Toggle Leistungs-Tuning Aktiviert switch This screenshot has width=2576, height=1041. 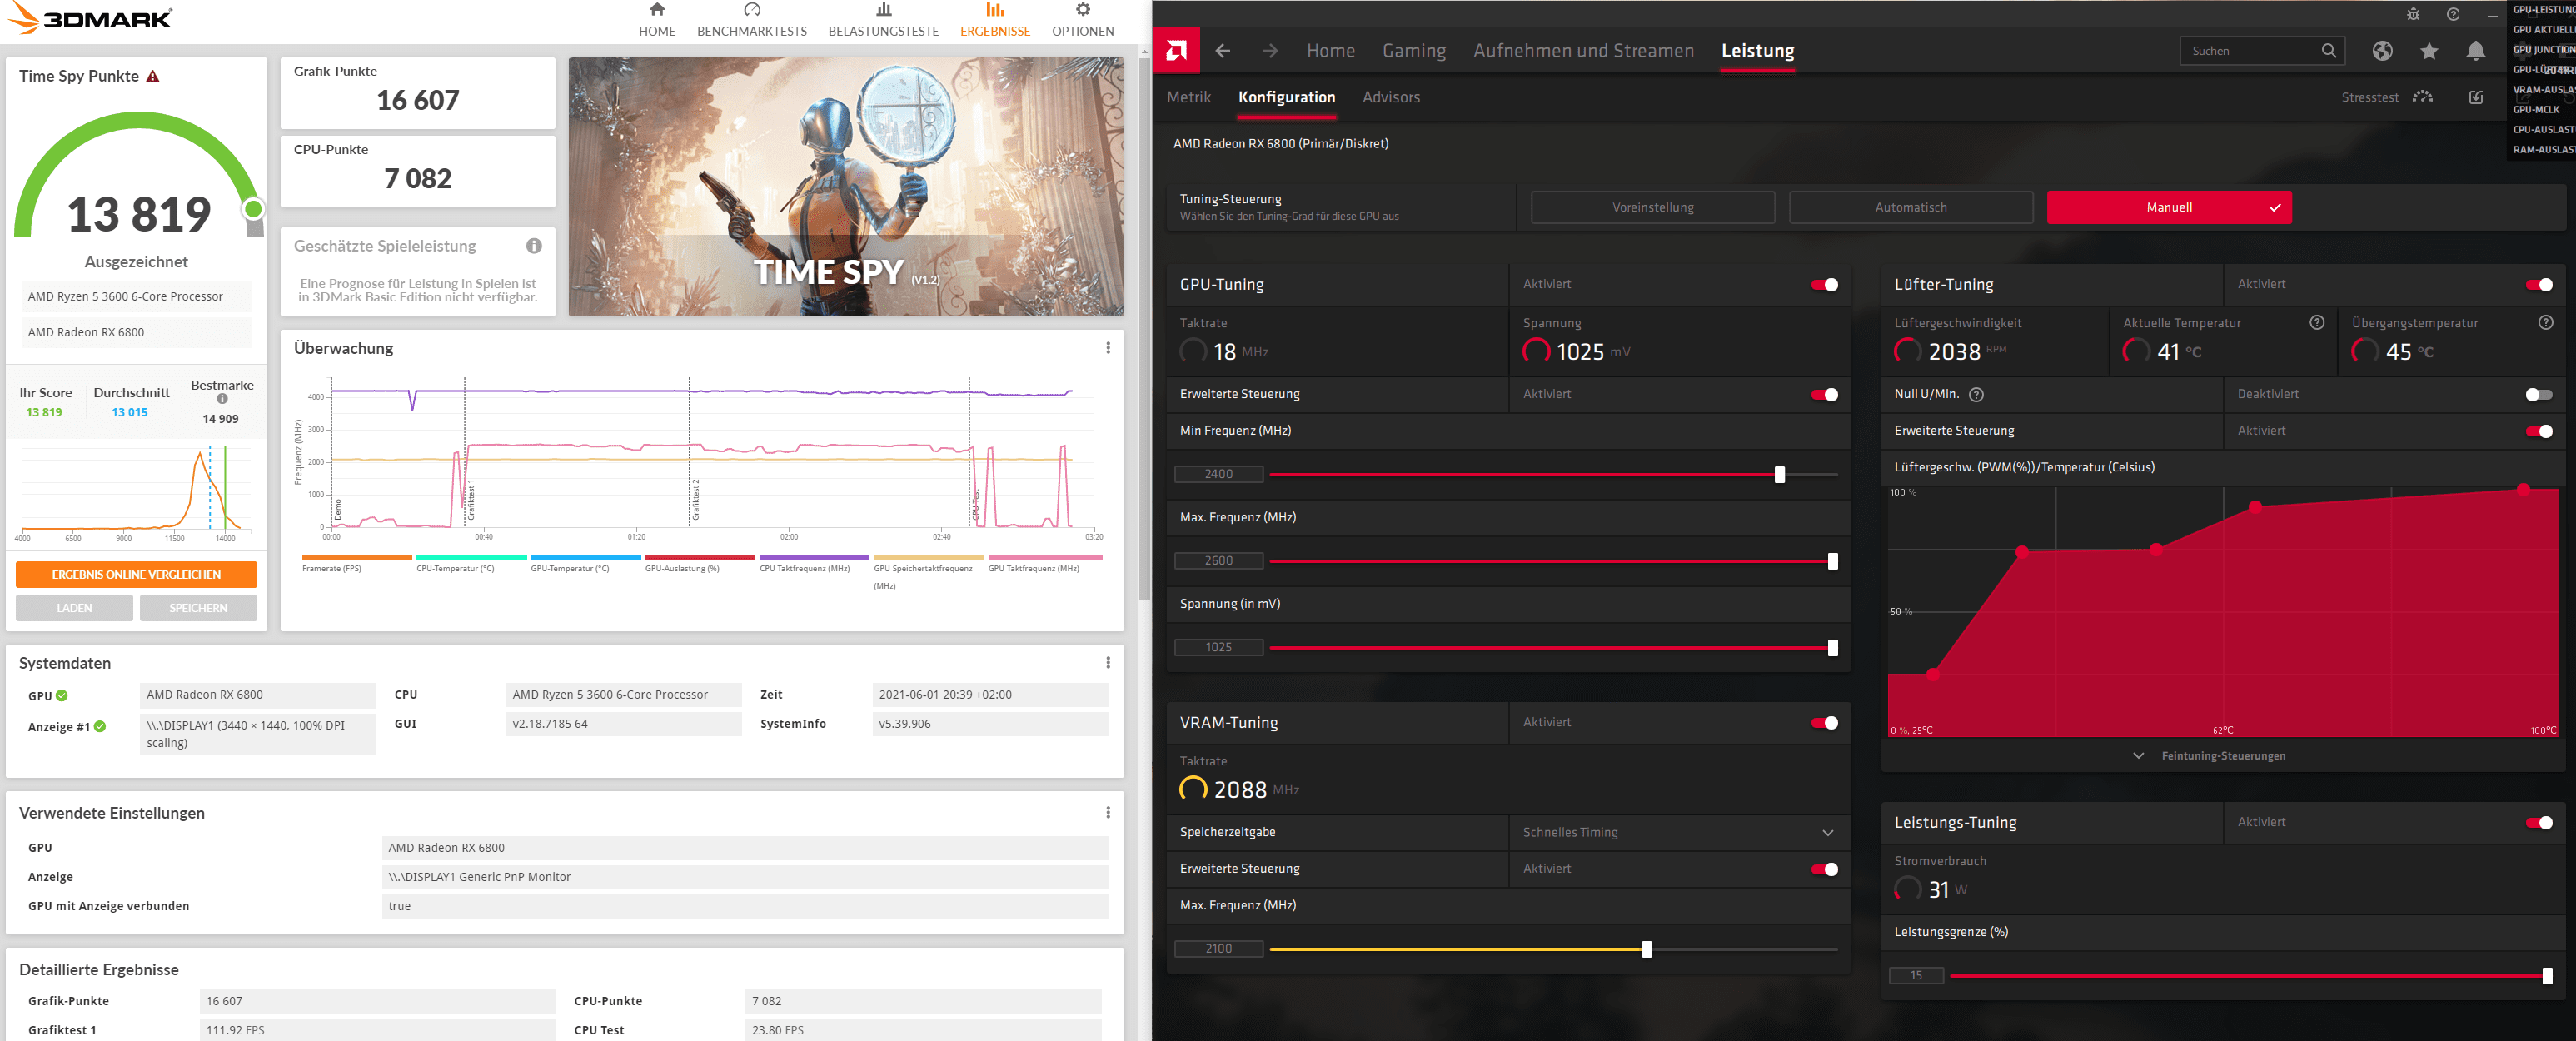(2538, 823)
